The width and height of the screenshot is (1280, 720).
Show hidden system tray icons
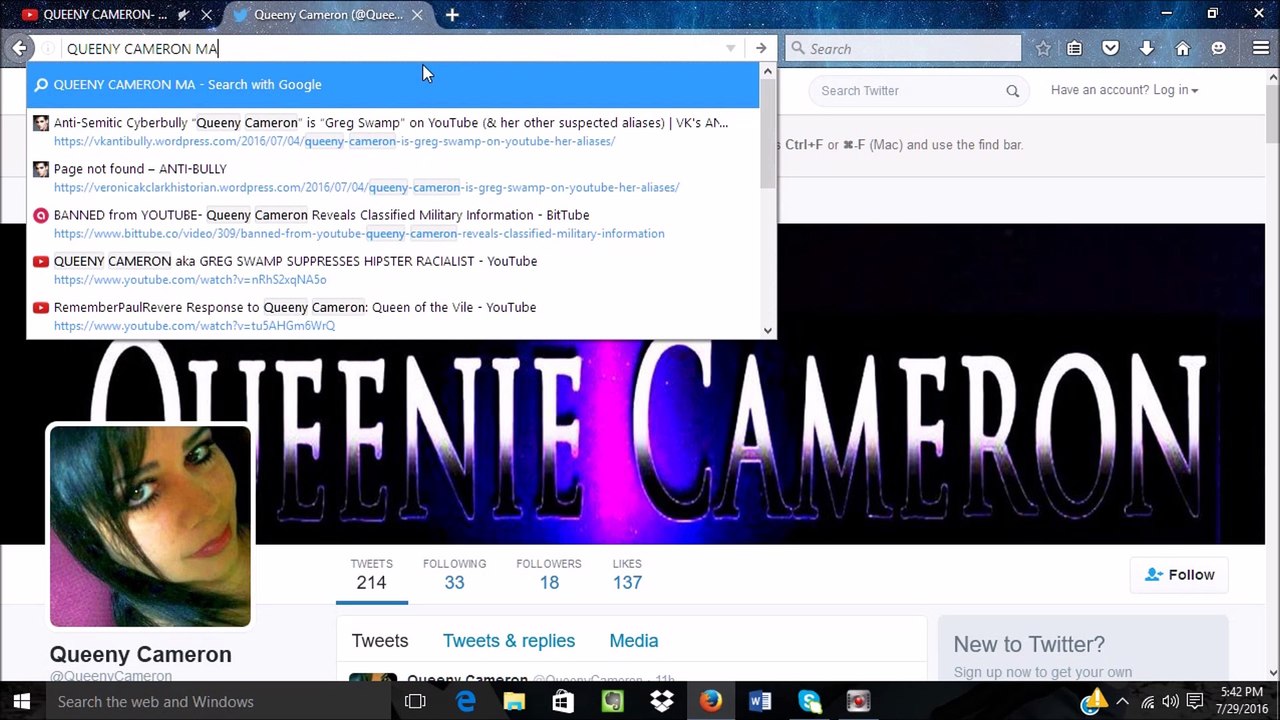[1122, 702]
